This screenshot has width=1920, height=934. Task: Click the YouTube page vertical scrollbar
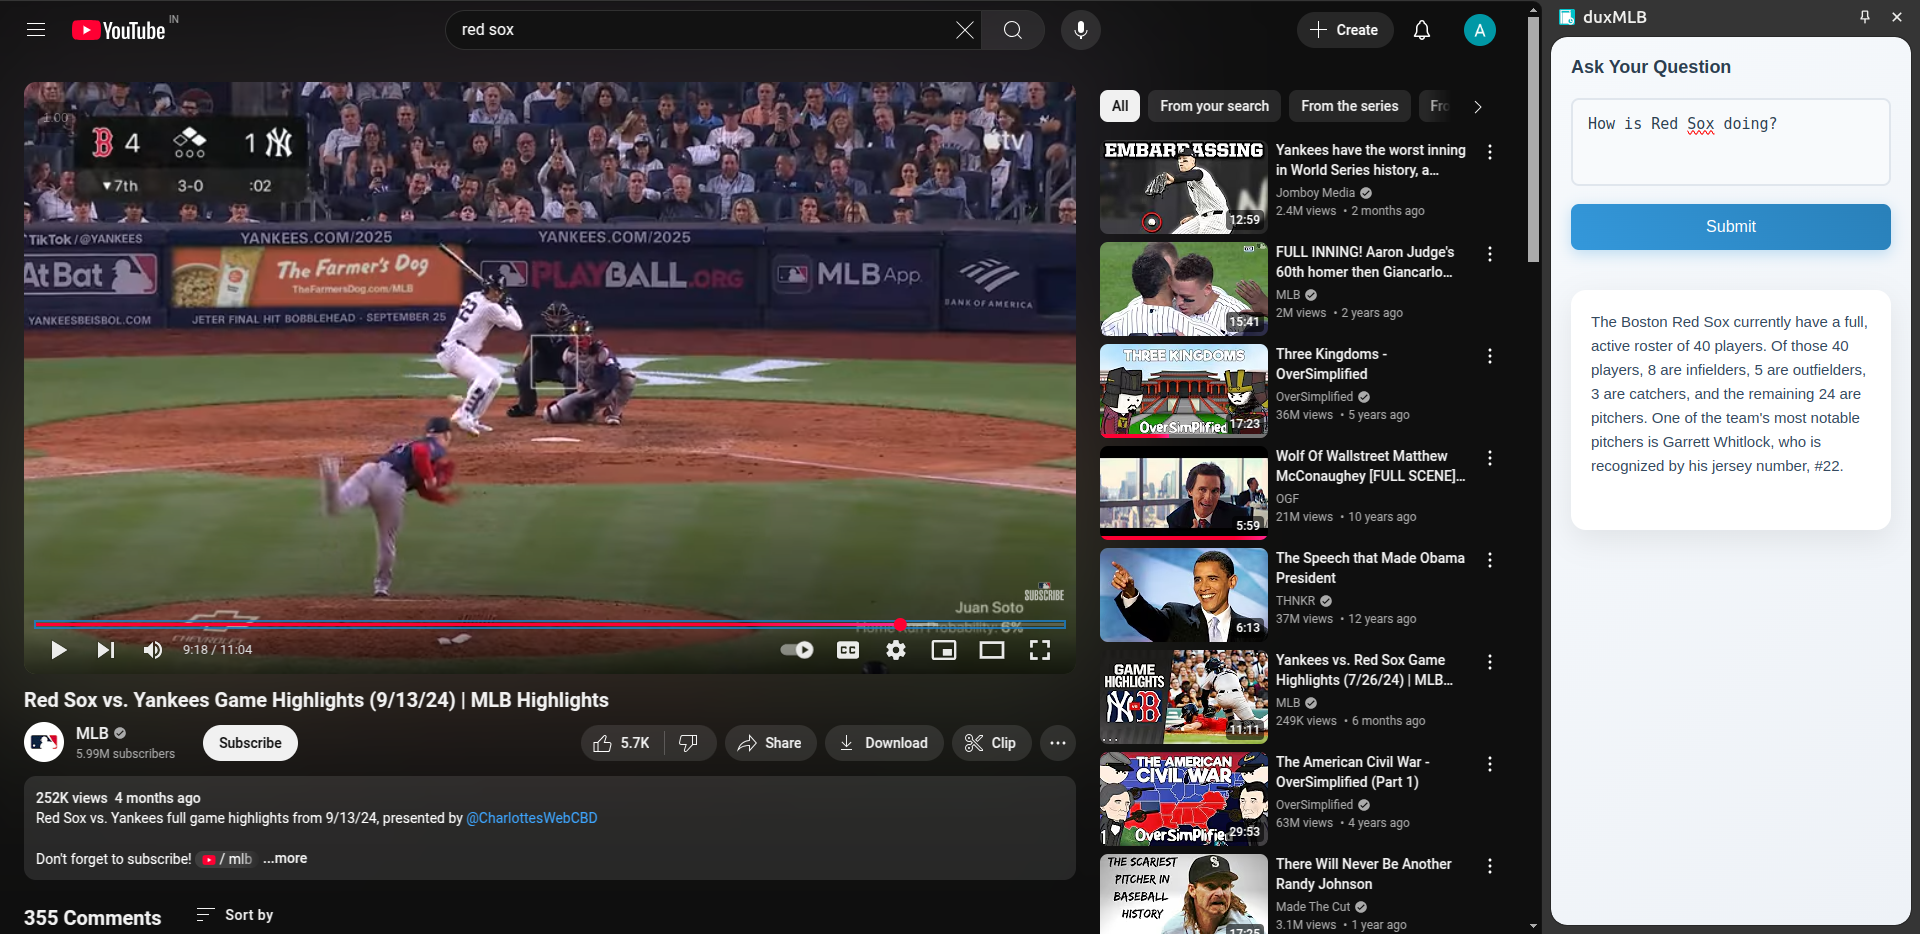coord(1534,140)
